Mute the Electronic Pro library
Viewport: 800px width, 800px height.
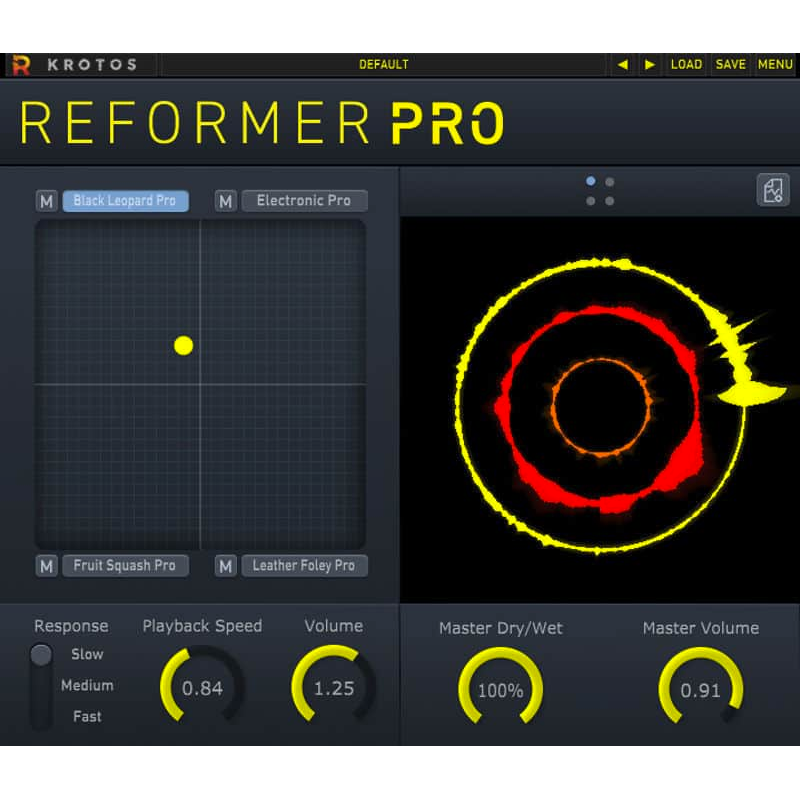tap(226, 201)
